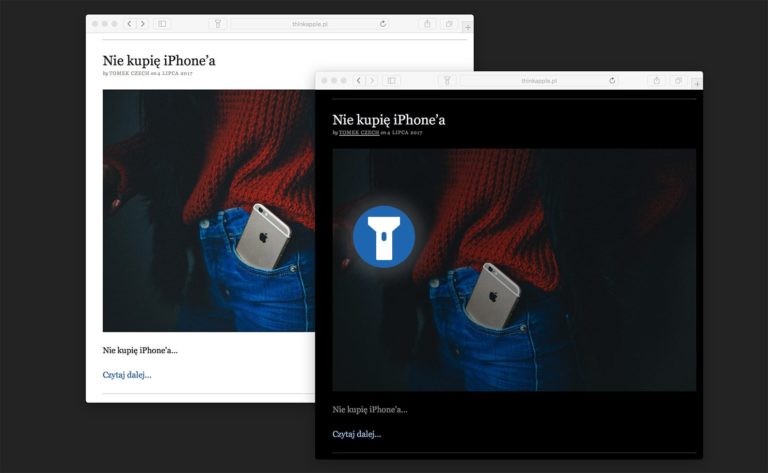Click flashlight extension icon in white window toolbar
This screenshot has width=768, height=473.
pyautogui.click(x=217, y=24)
